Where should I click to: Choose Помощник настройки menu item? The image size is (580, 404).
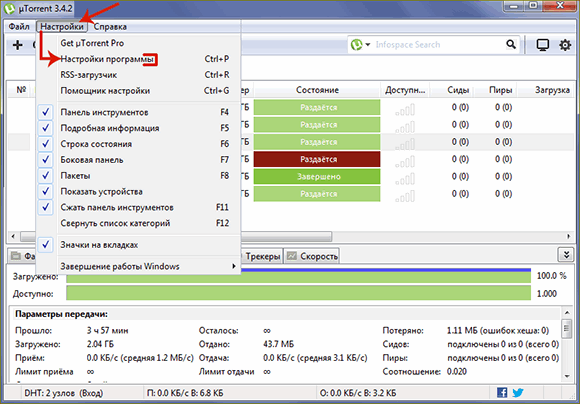(138, 91)
